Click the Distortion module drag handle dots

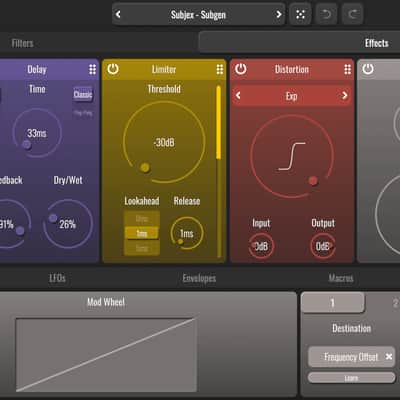pyautogui.click(x=347, y=69)
